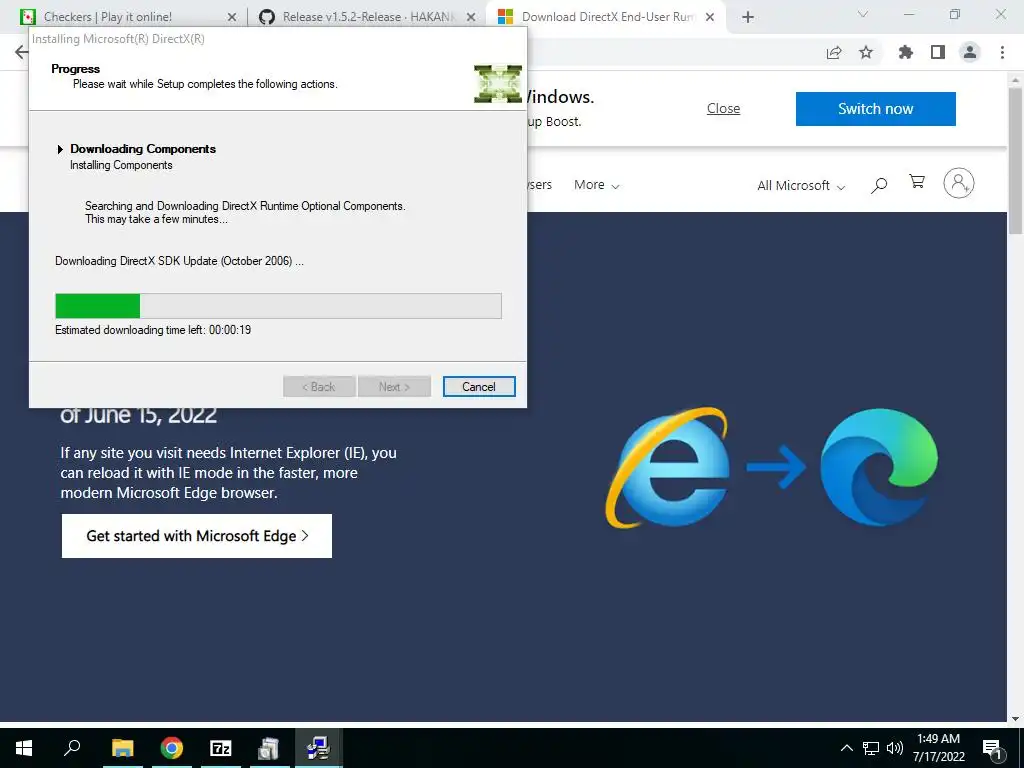Click 'Downloading DirectX SDK Update' status text
The image size is (1024, 768).
click(179, 261)
